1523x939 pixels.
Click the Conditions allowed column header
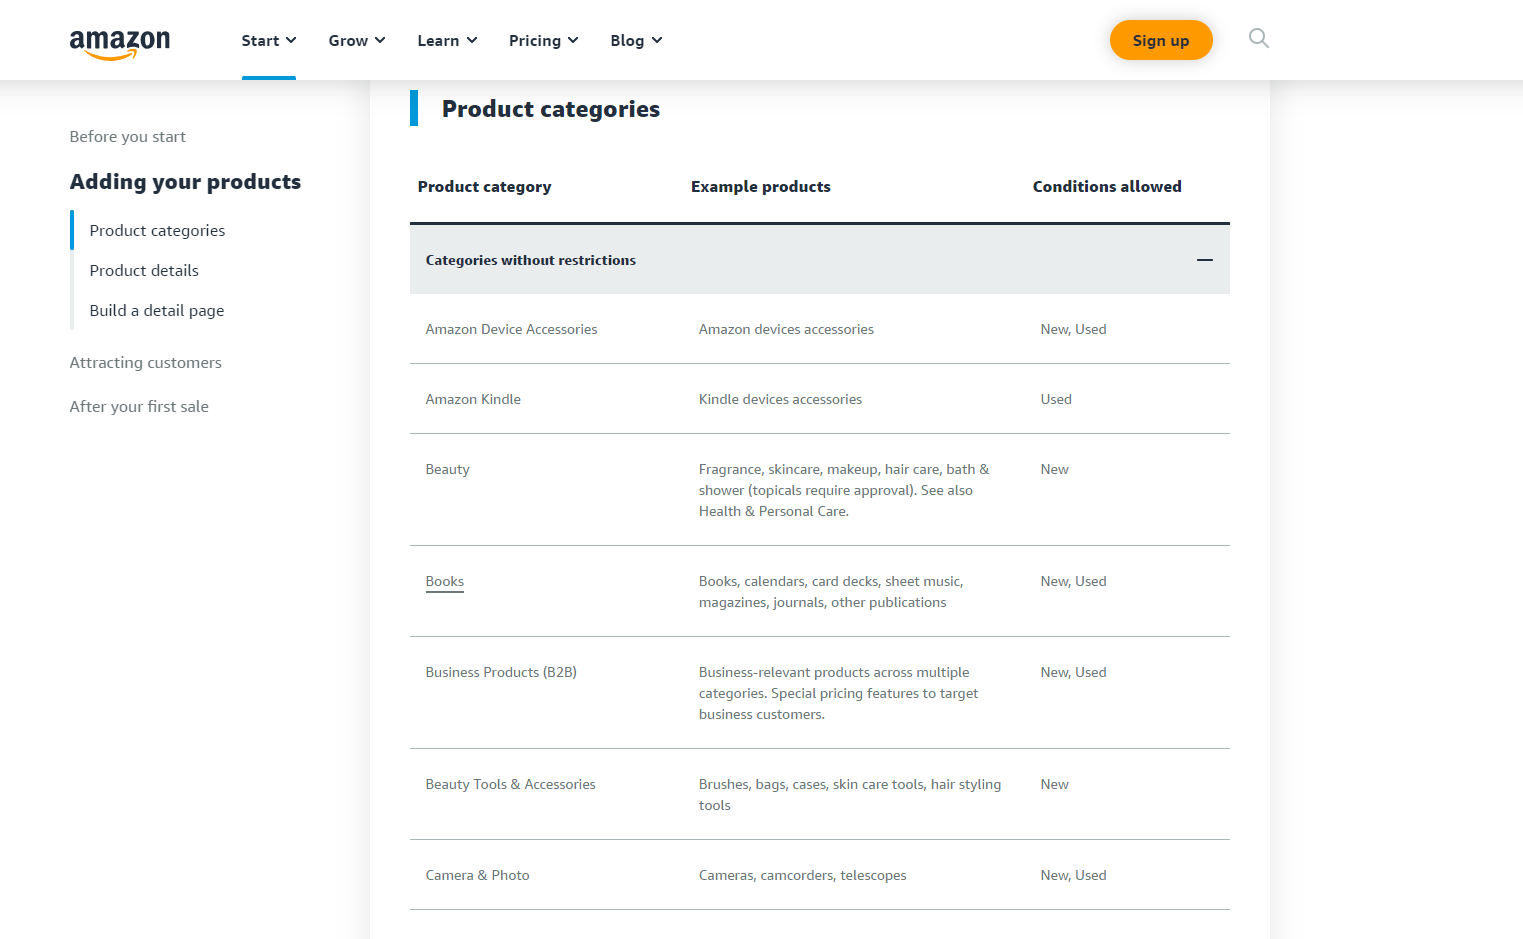(x=1106, y=187)
